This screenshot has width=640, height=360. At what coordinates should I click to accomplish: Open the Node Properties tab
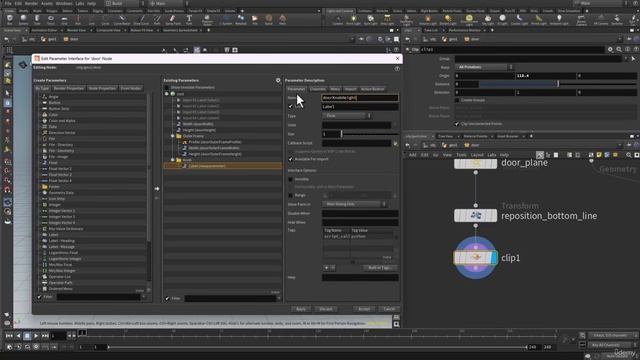tap(102, 88)
